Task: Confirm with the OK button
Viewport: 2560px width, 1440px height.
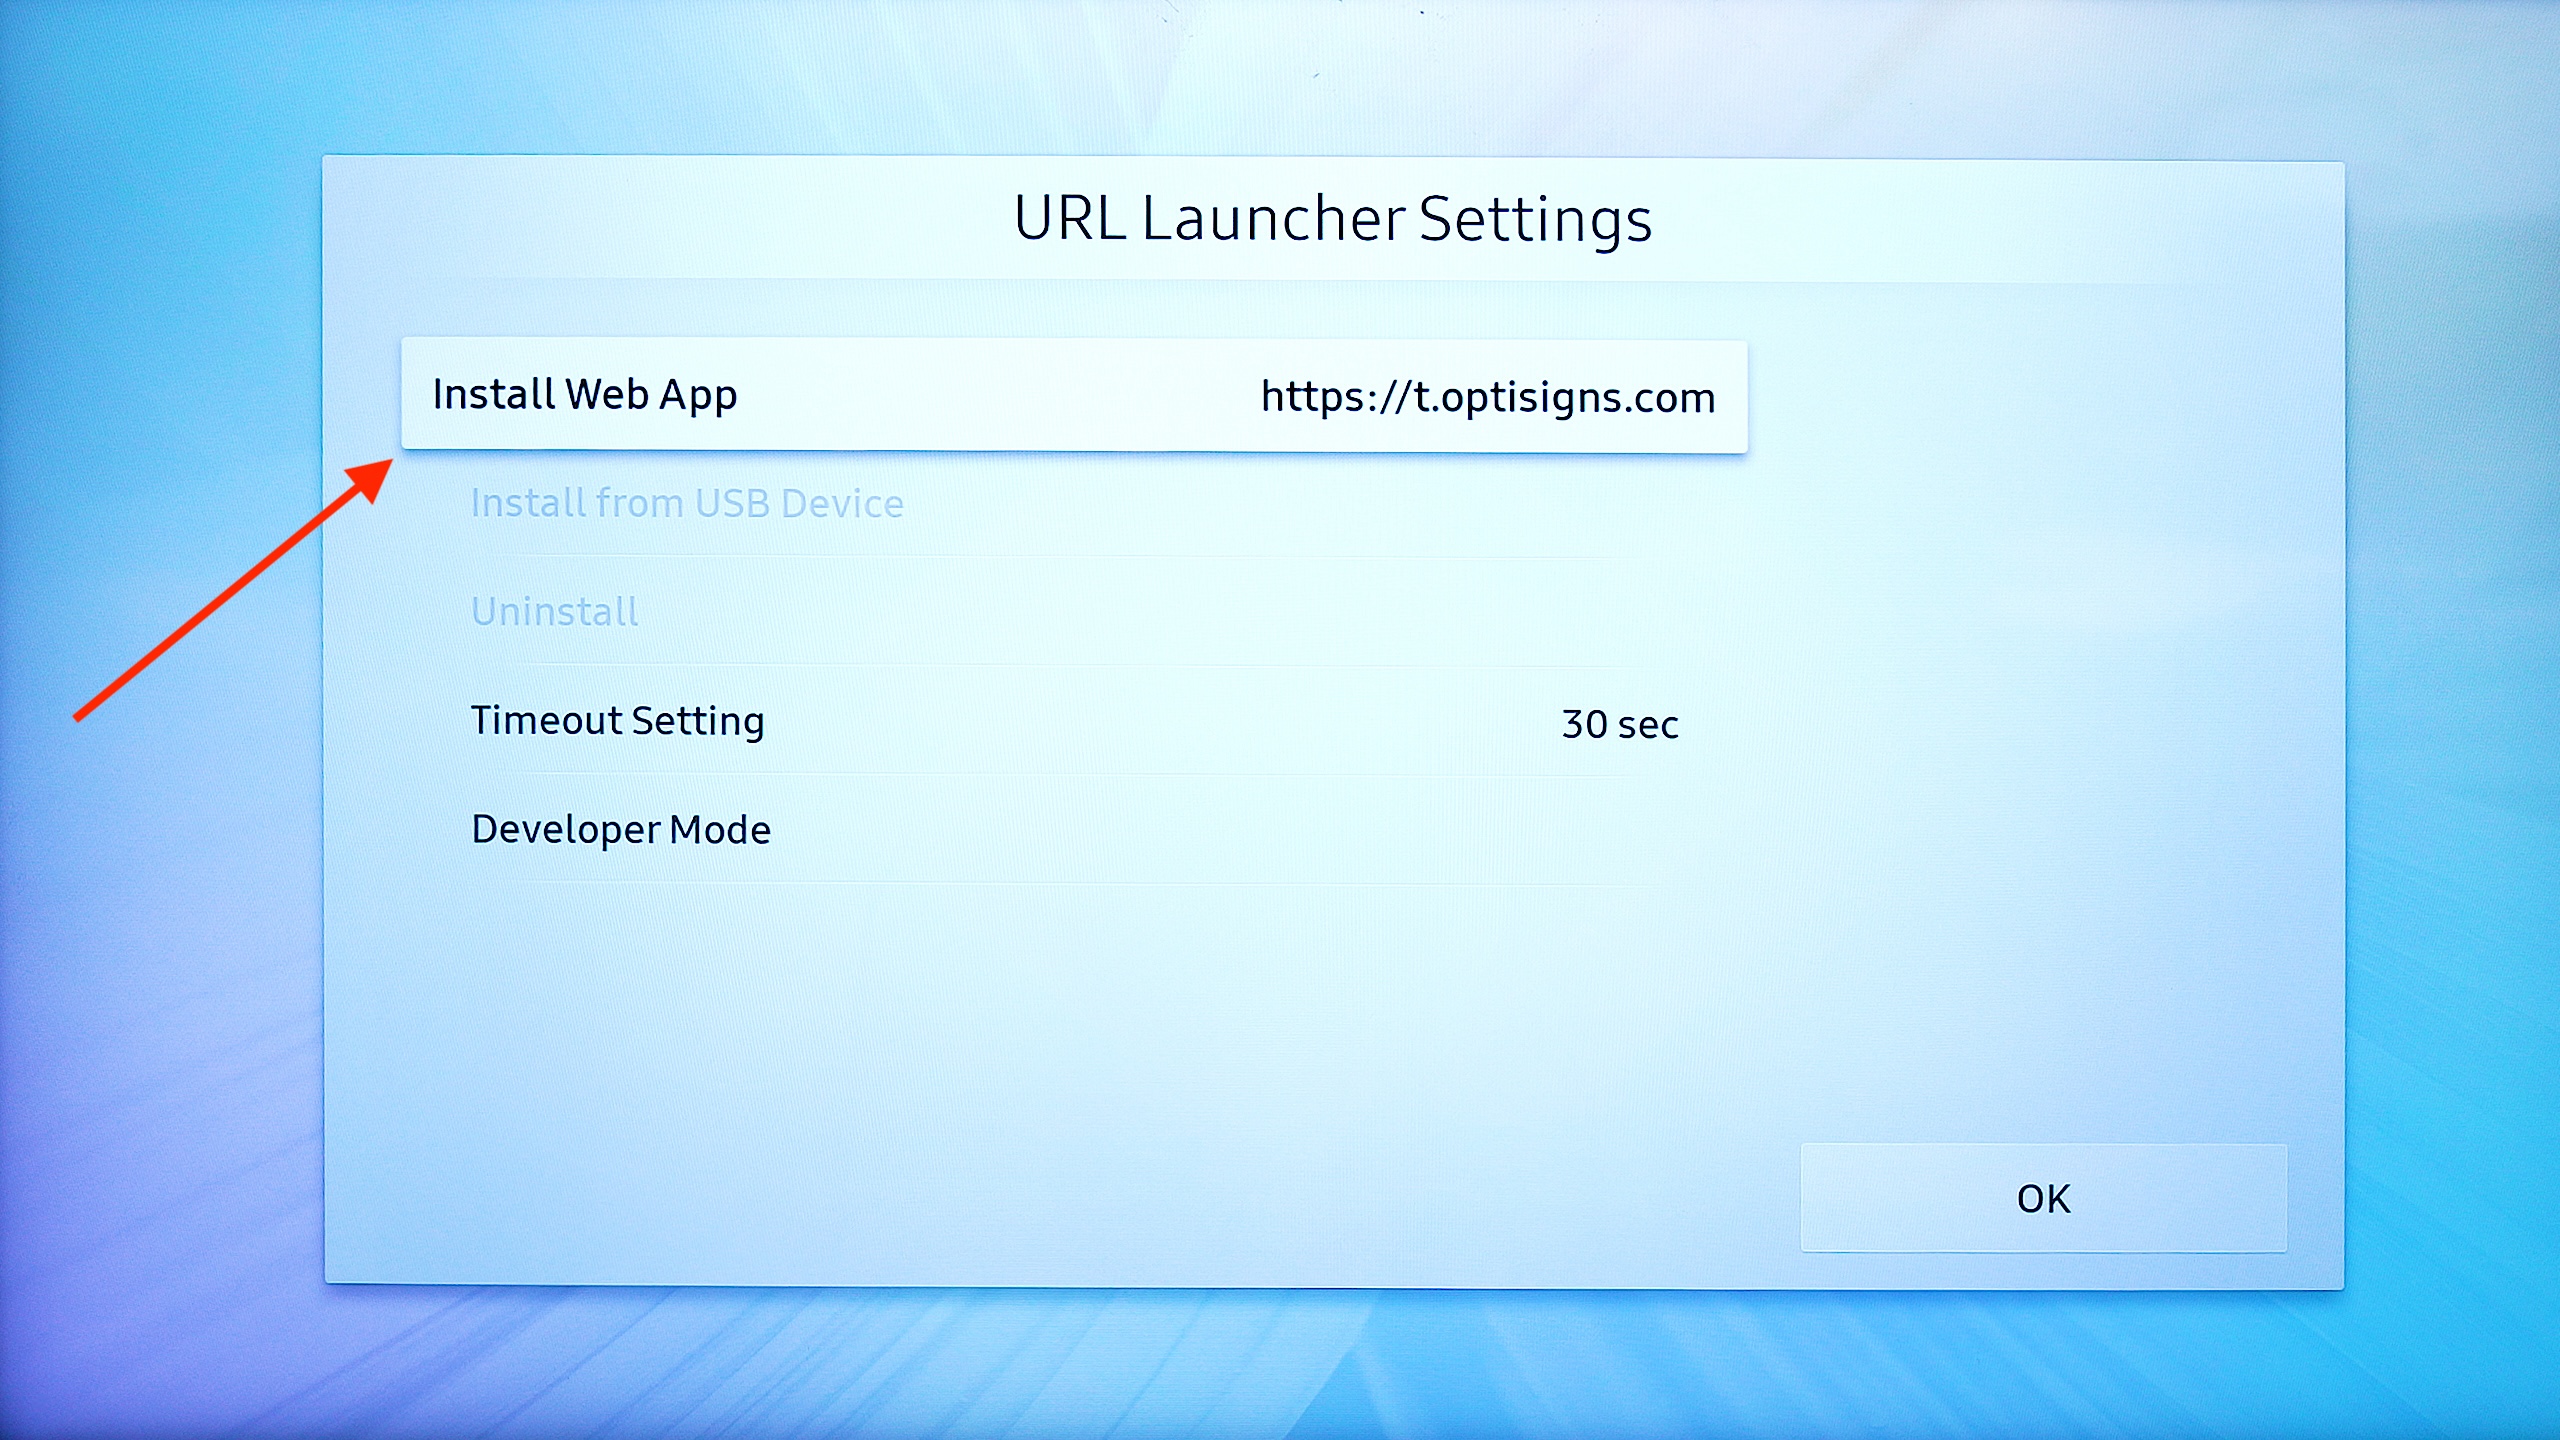Action: (2043, 1198)
